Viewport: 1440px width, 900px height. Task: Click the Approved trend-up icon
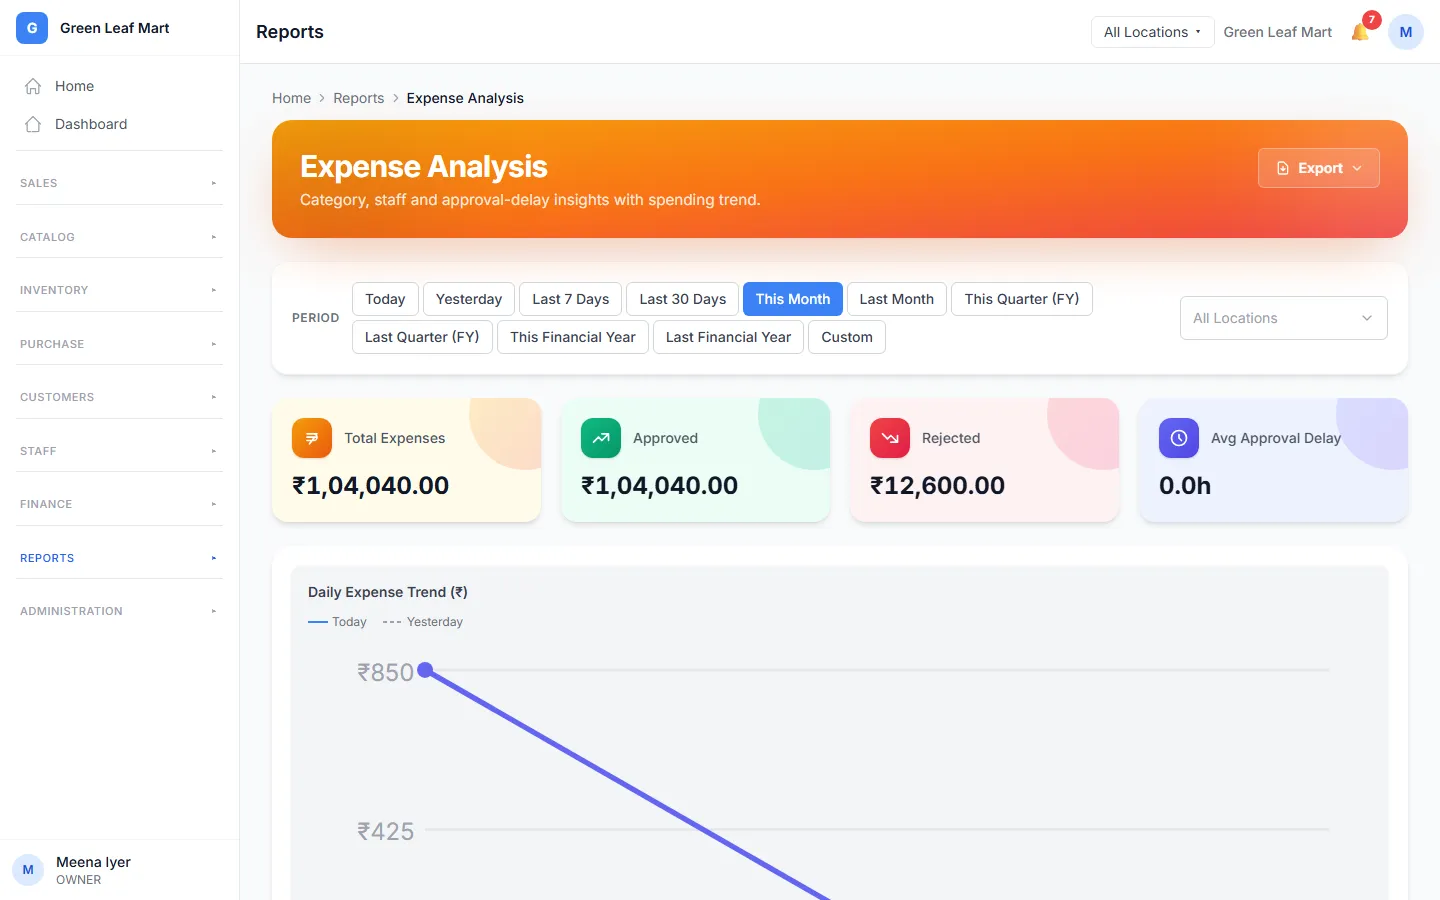[601, 438]
